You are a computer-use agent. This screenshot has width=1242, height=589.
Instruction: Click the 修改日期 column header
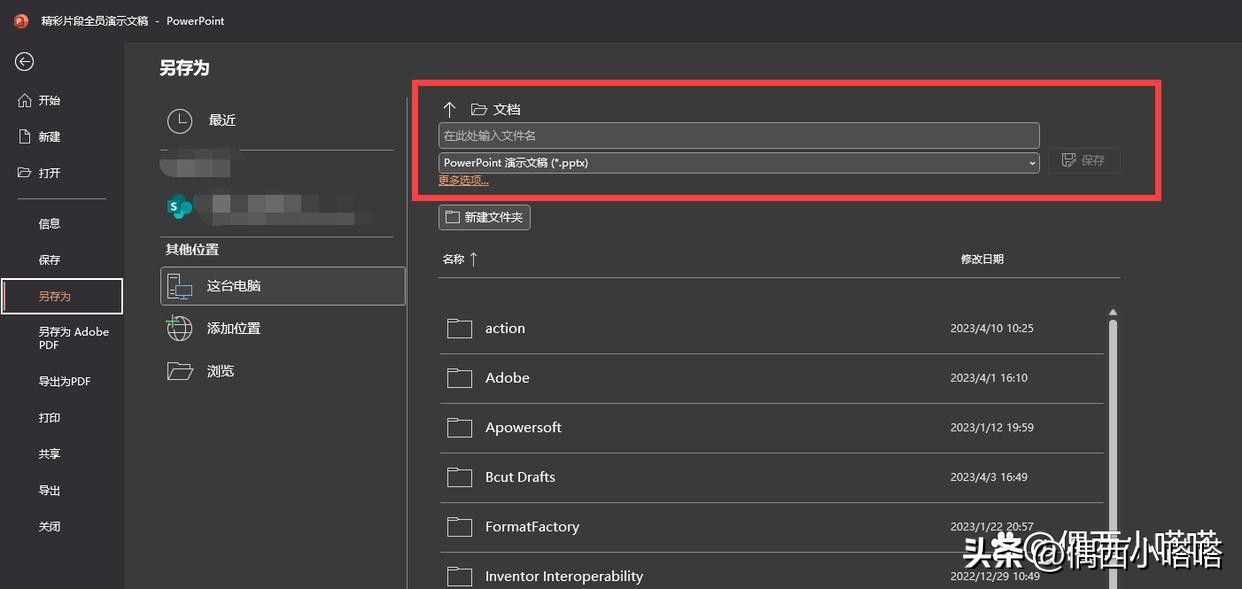tap(982, 259)
